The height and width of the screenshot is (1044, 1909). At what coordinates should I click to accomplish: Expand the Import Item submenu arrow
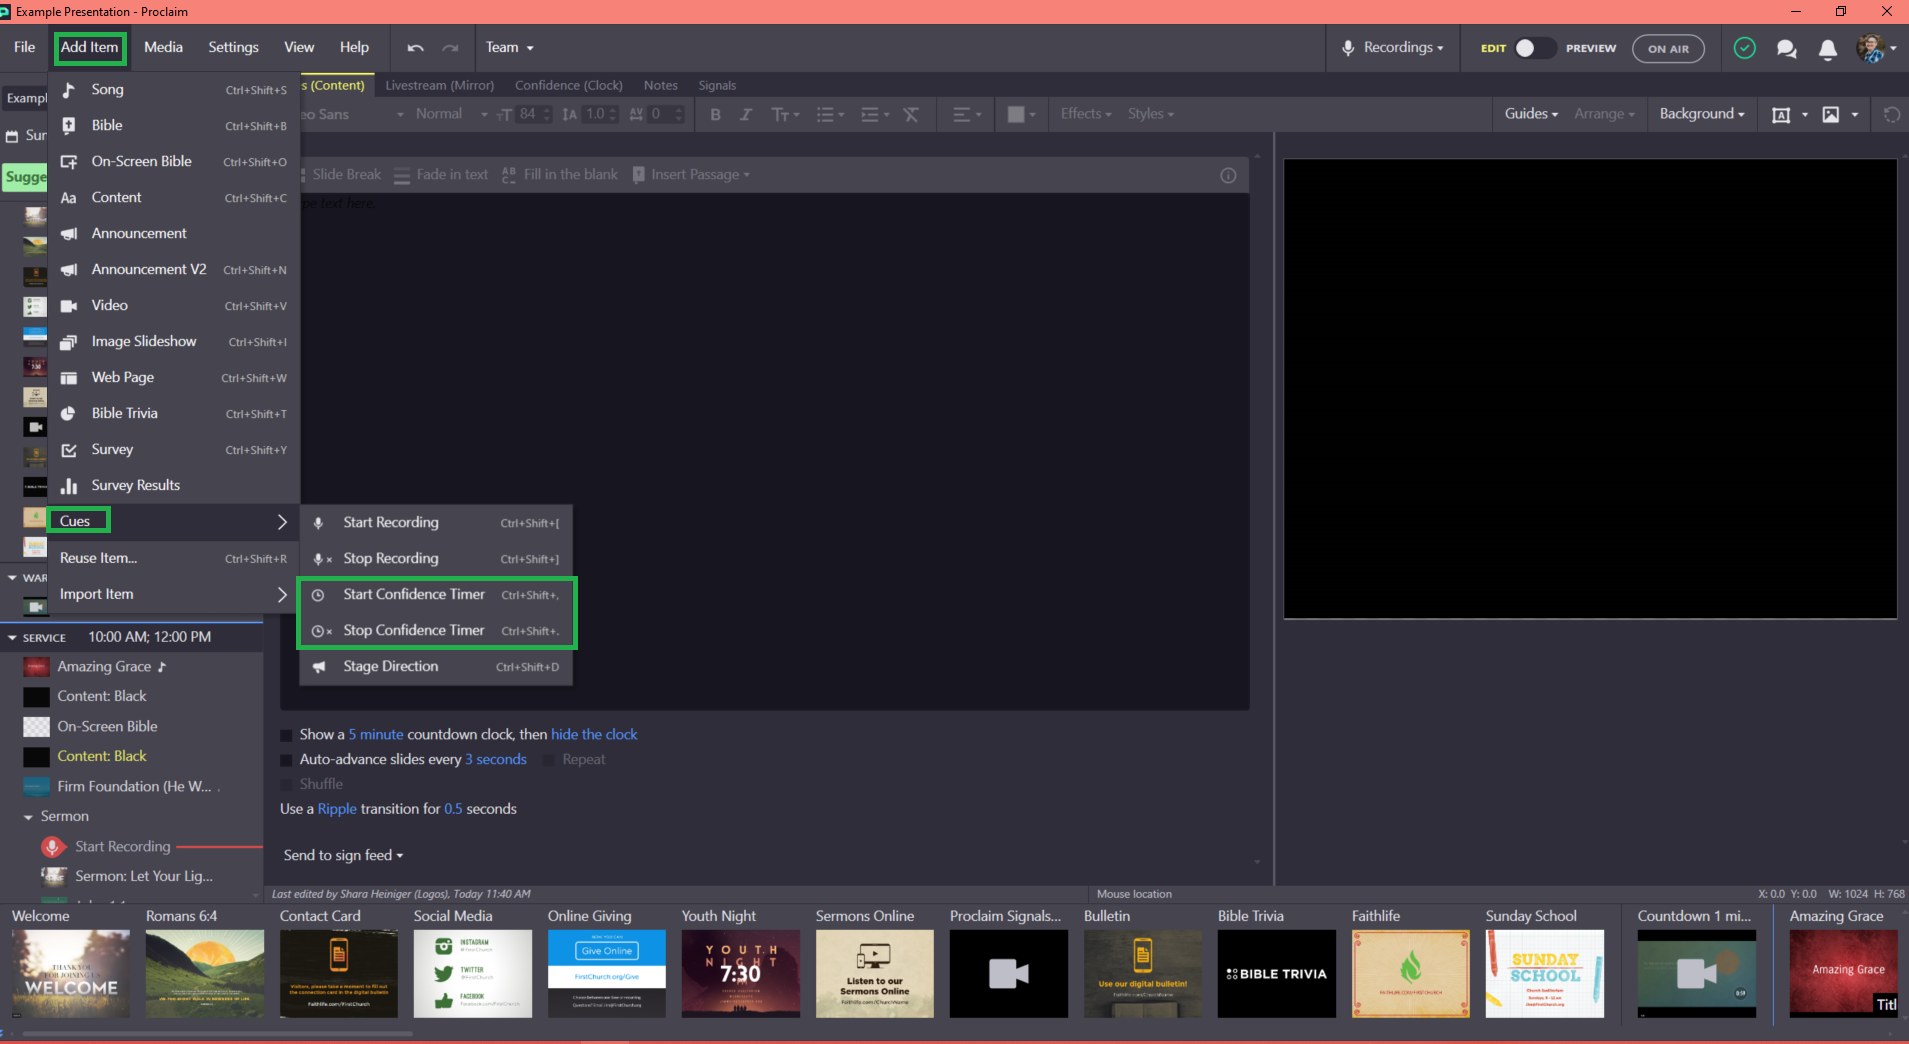(x=282, y=594)
